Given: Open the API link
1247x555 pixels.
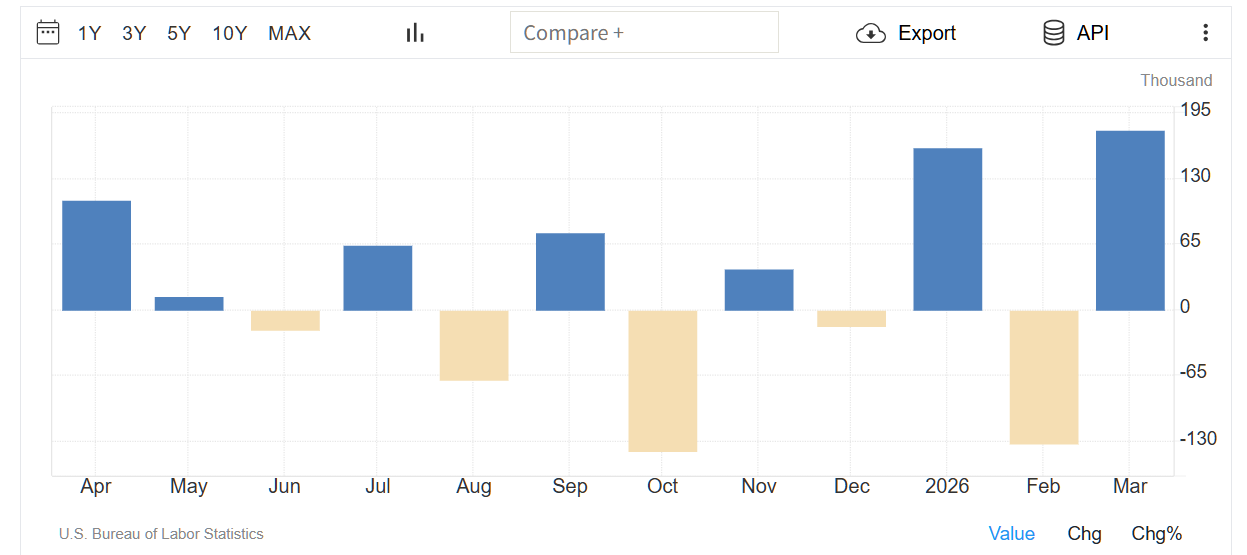Looking at the screenshot, I should coord(1093,33).
